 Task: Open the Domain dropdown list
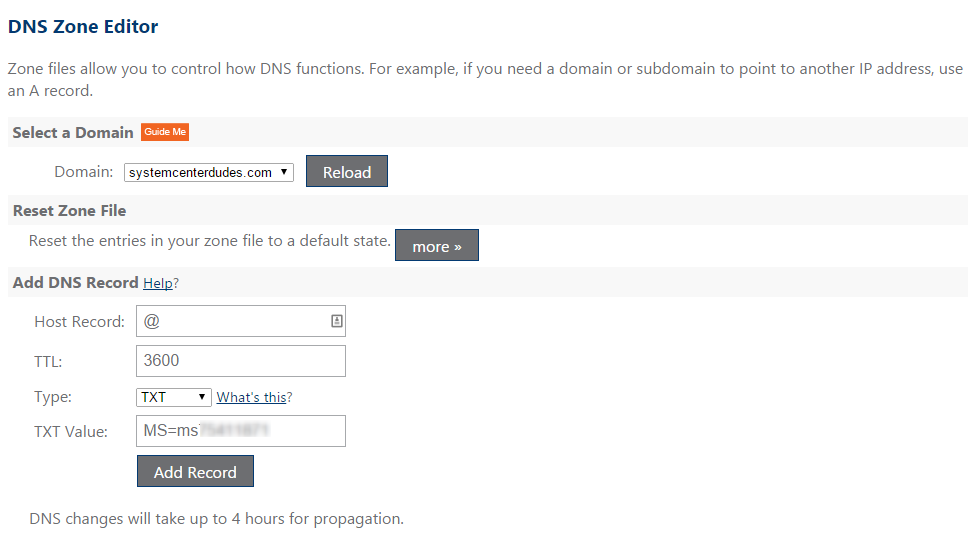coord(208,172)
